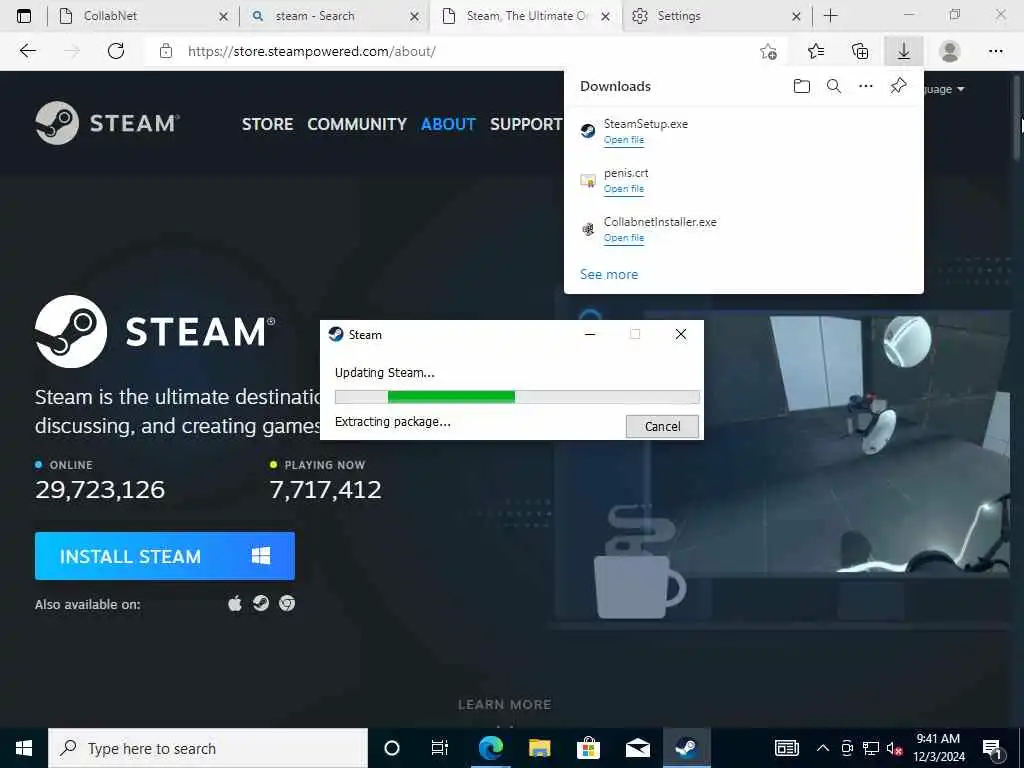Select the Chrome OS download icon

click(287, 603)
